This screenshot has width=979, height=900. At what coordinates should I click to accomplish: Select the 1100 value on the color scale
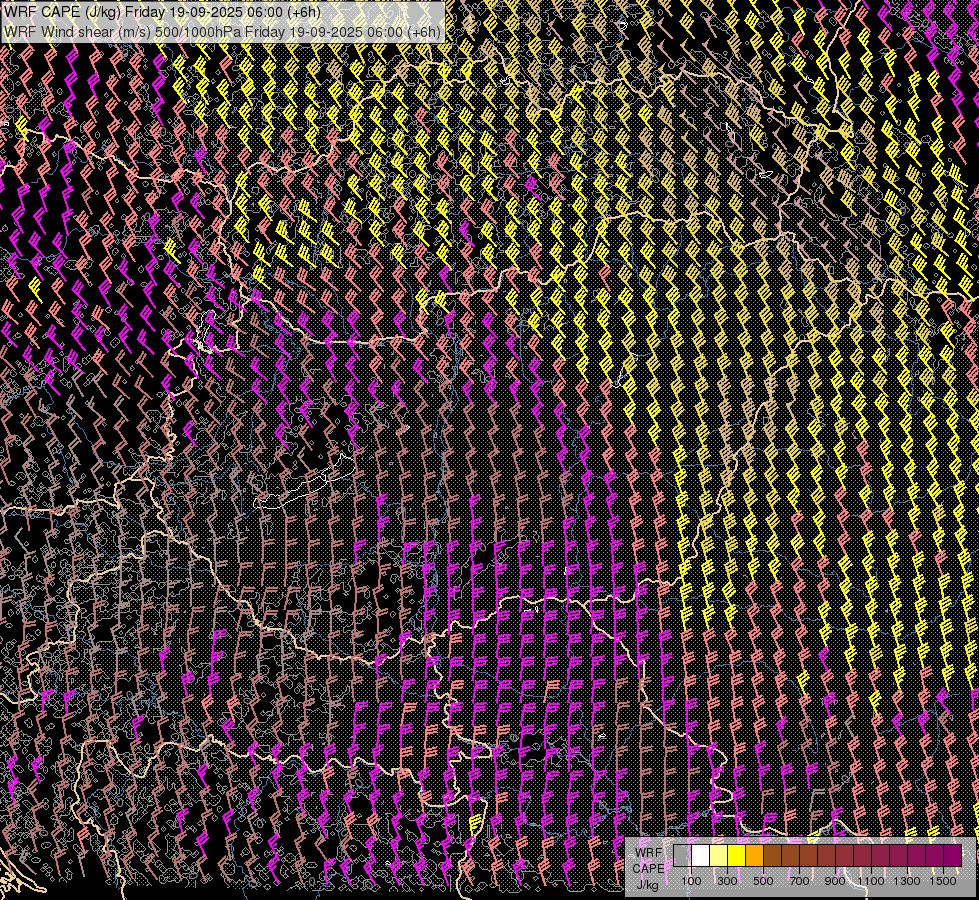tap(871, 881)
